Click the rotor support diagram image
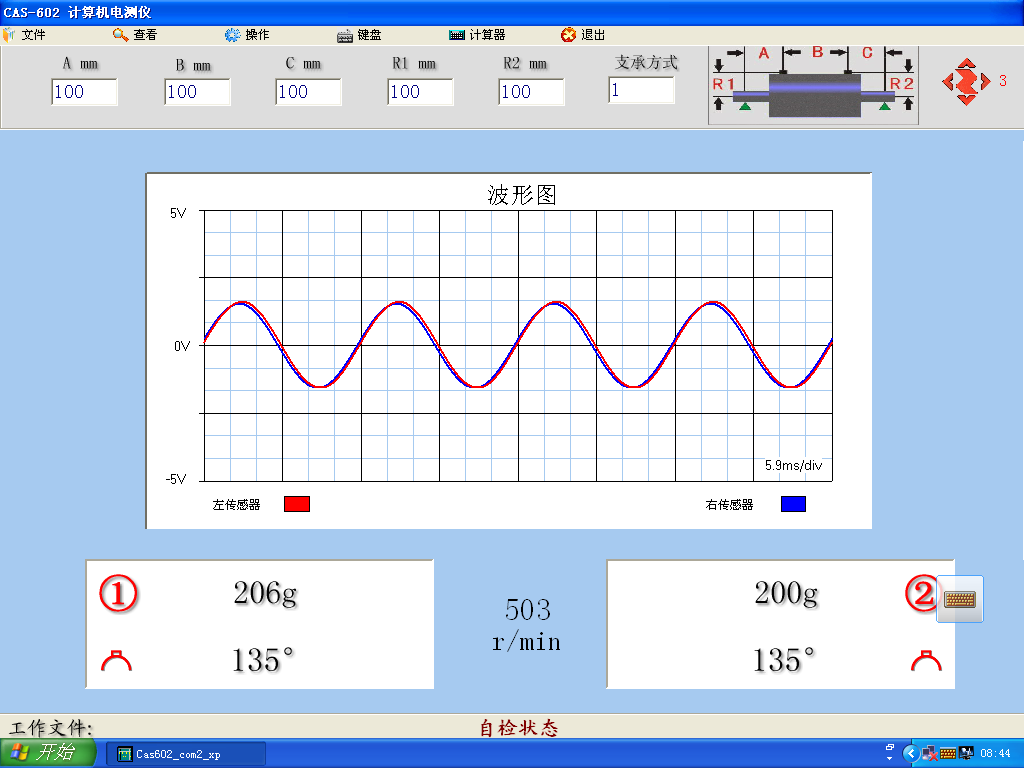This screenshot has height=768, width=1024. click(812, 84)
